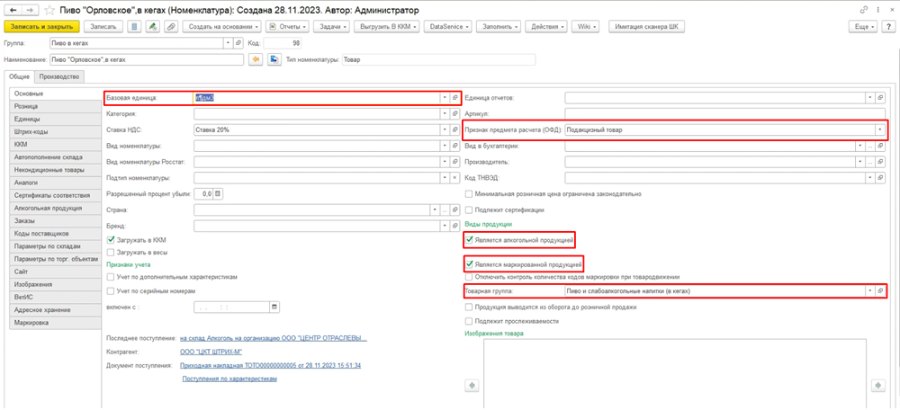Screen dimensions: 900x410
Task: Toggle Является маркированной продукцией checkbox
Action: point(470,264)
